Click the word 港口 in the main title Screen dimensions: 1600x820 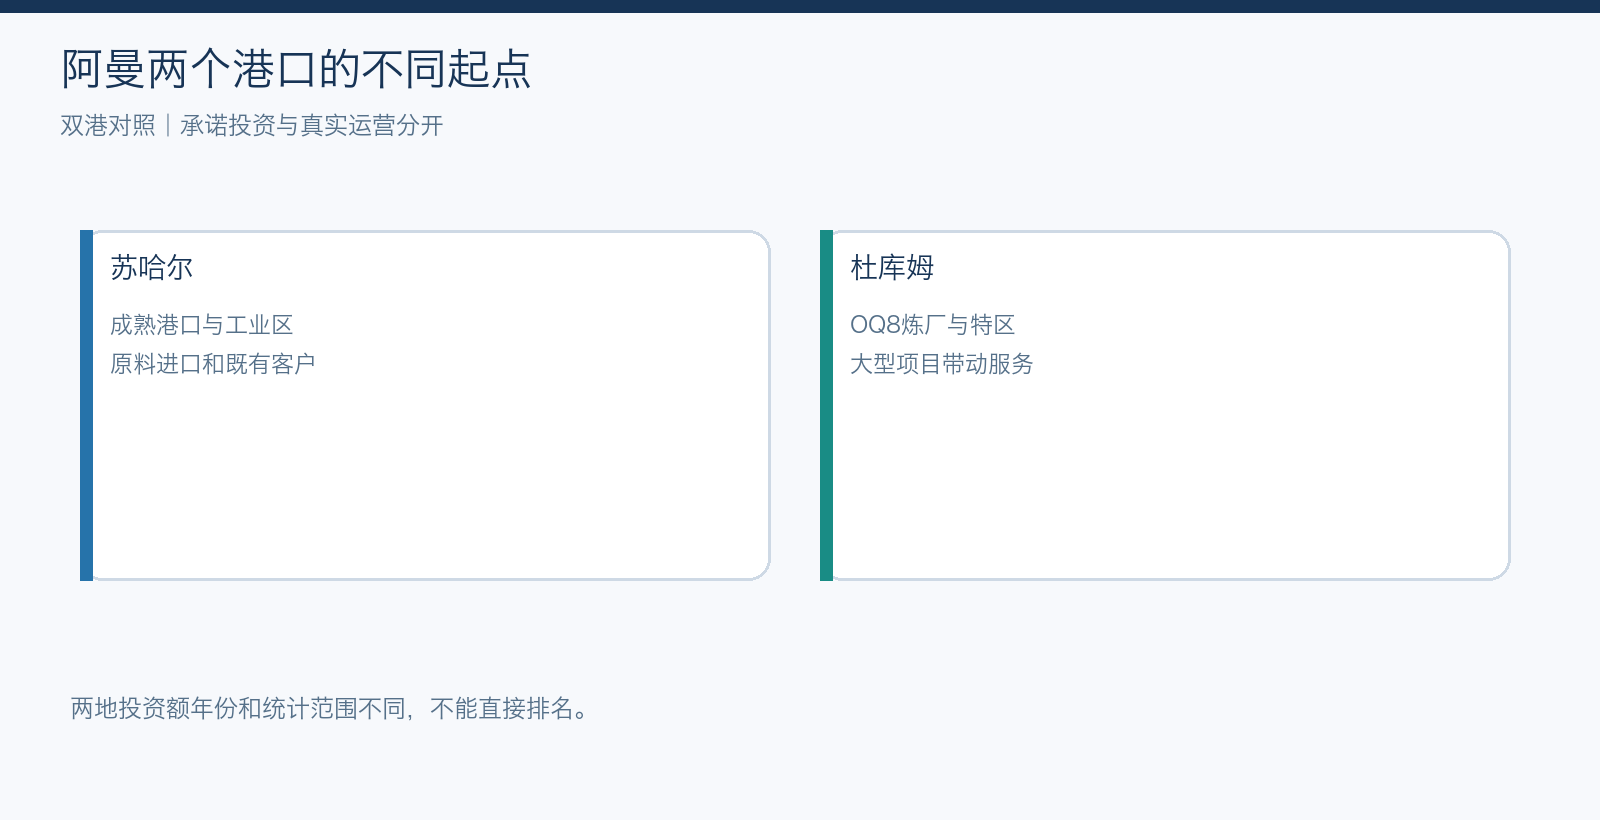tap(275, 70)
